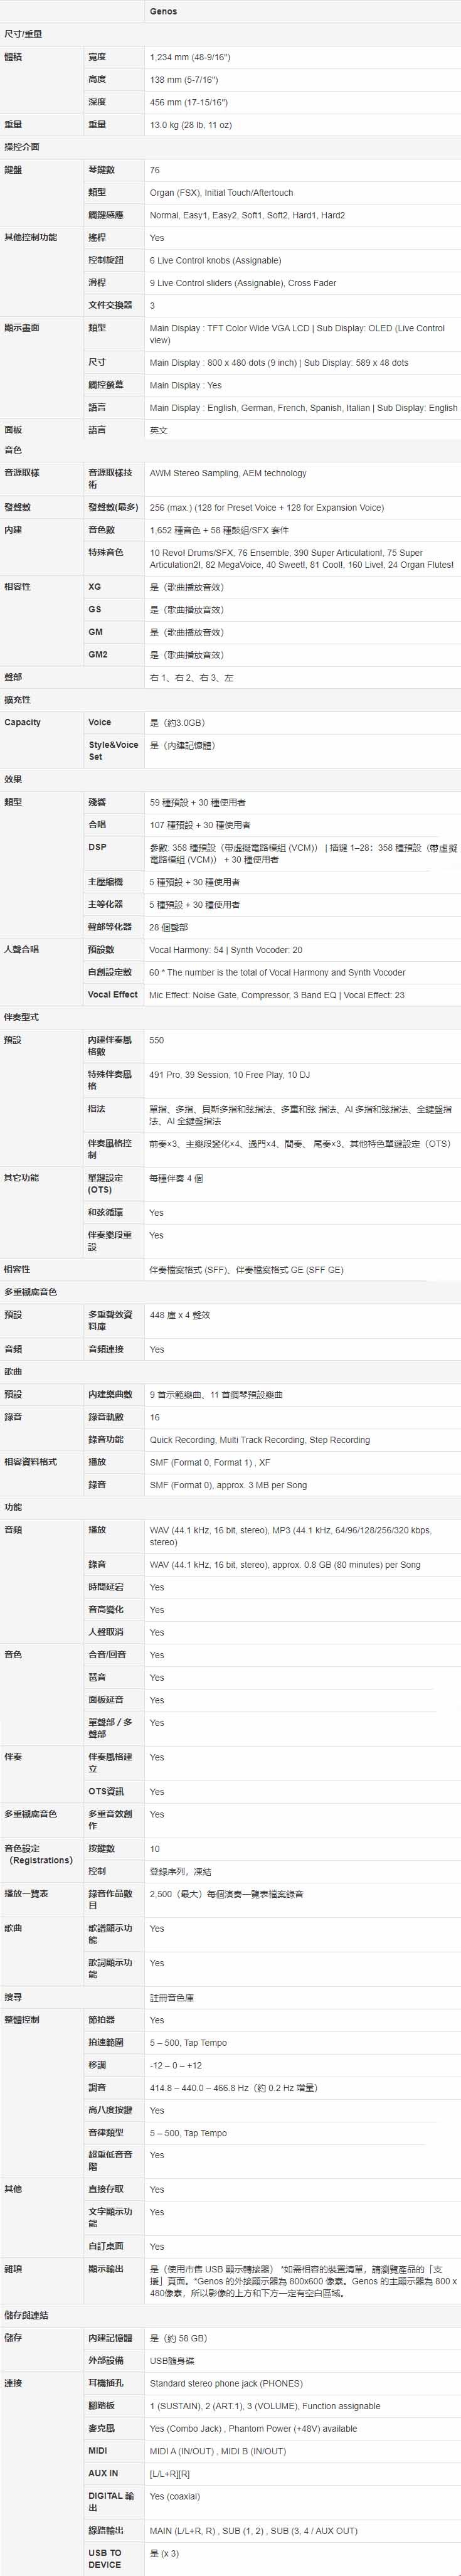Select the depth value '456 mm (17-15/16")'

(189, 102)
